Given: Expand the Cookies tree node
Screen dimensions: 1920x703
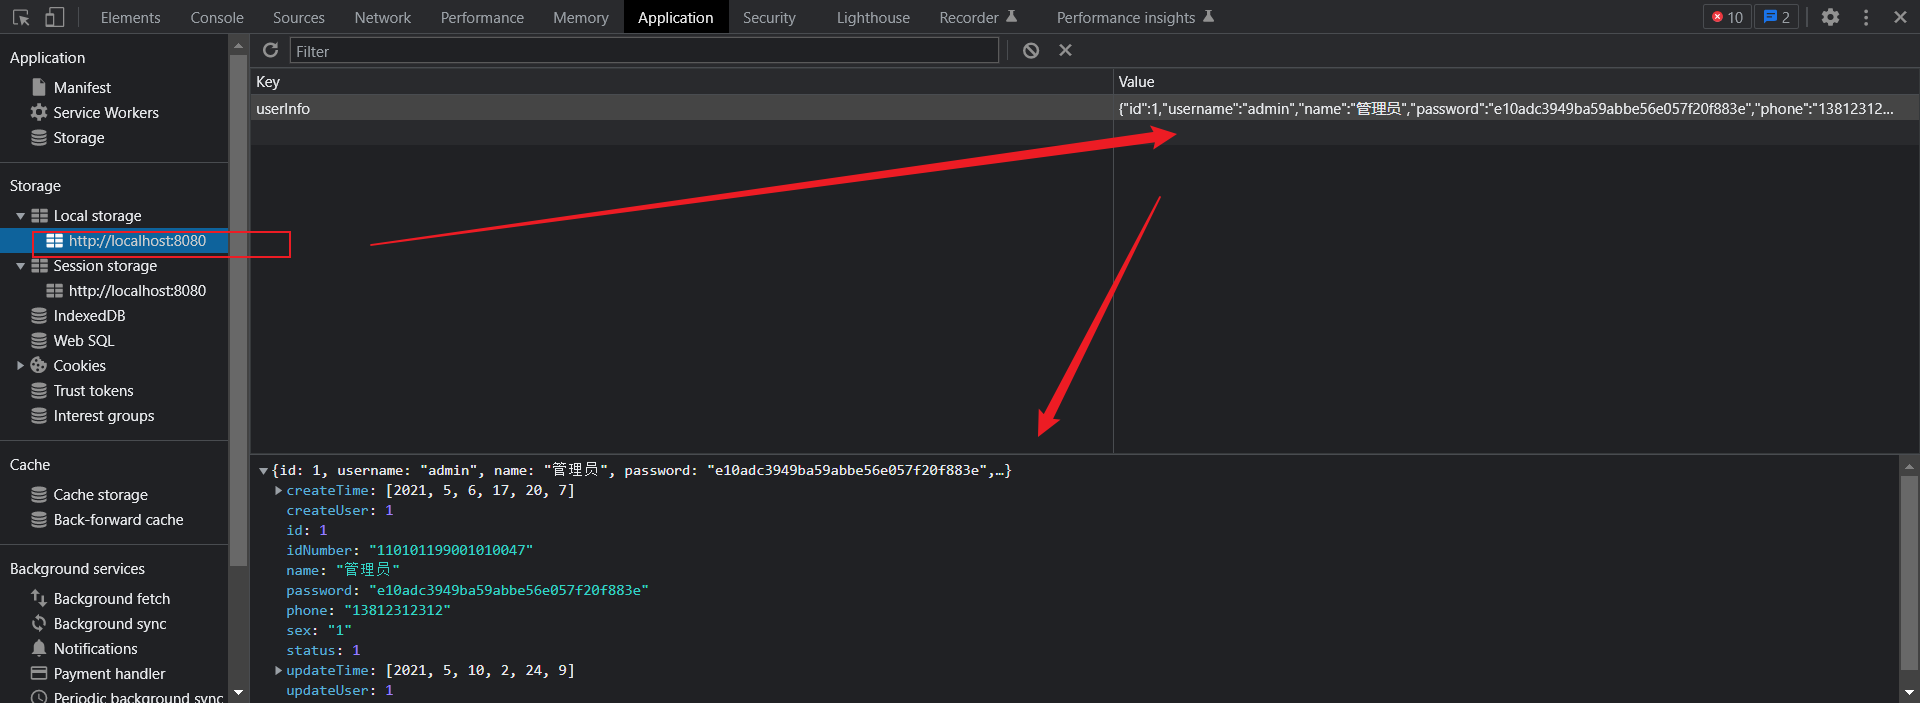Looking at the screenshot, I should coord(20,365).
